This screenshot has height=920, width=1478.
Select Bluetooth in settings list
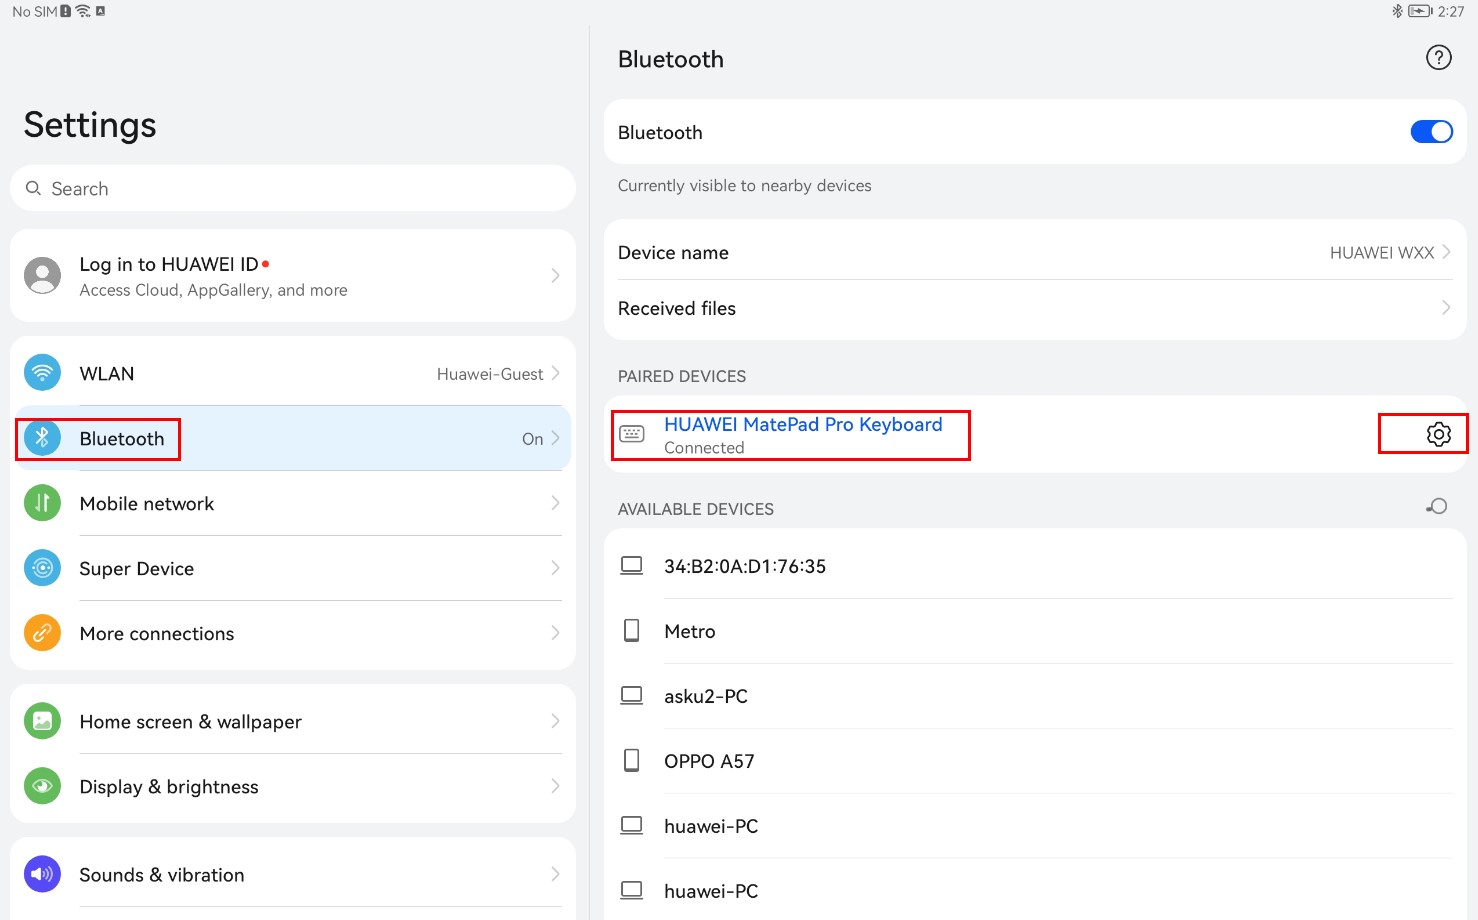coord(292,438)
